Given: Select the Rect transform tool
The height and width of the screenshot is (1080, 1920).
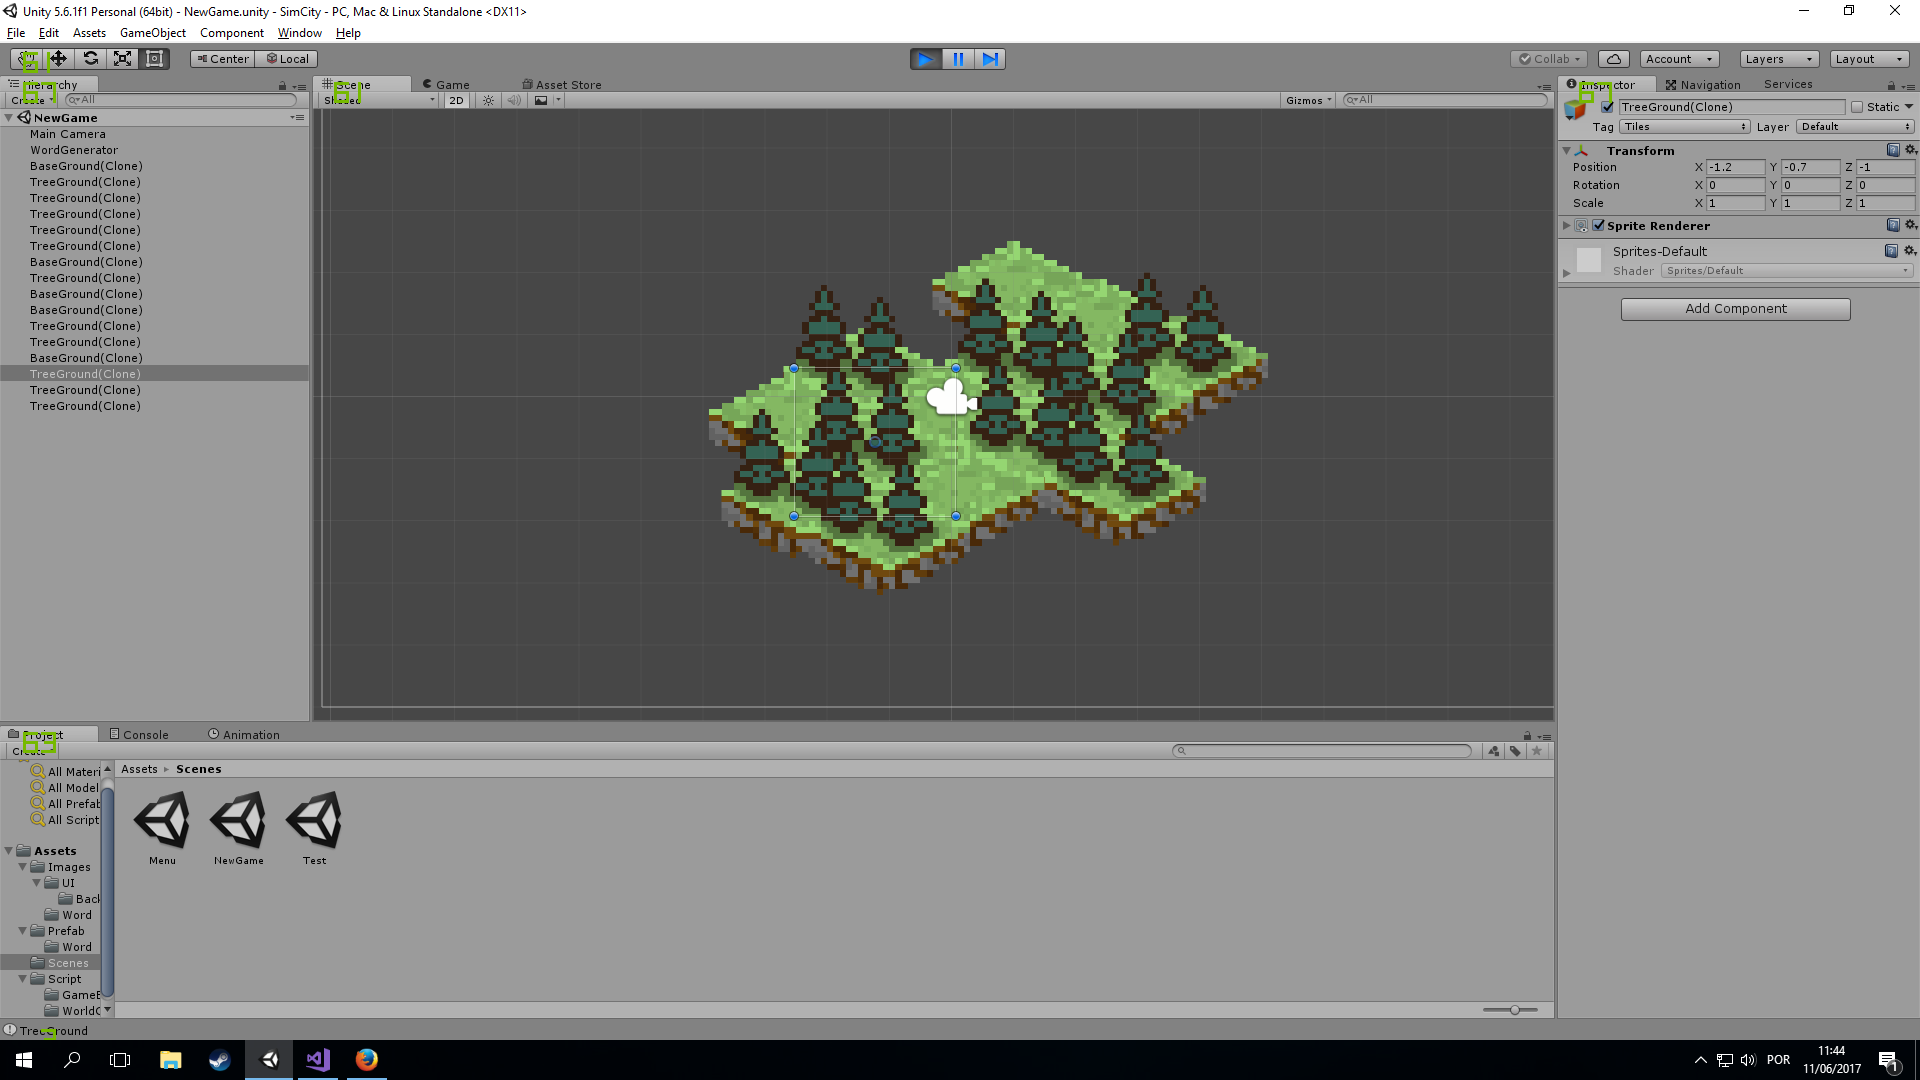Looking at the screenshot, I should click(x=154, y=59).
